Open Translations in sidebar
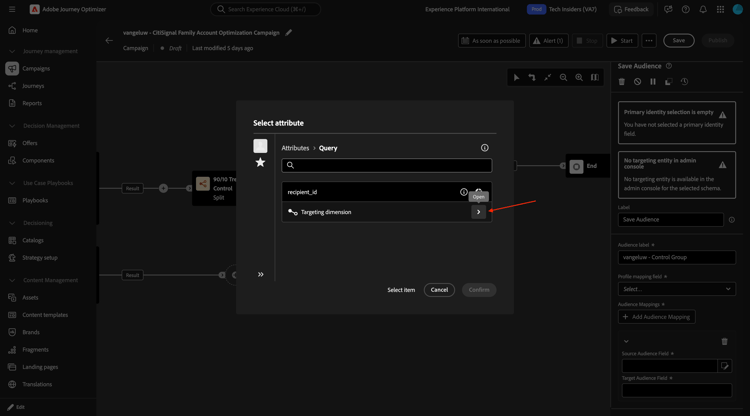This screenshot has height=416, width=750. 37,384
